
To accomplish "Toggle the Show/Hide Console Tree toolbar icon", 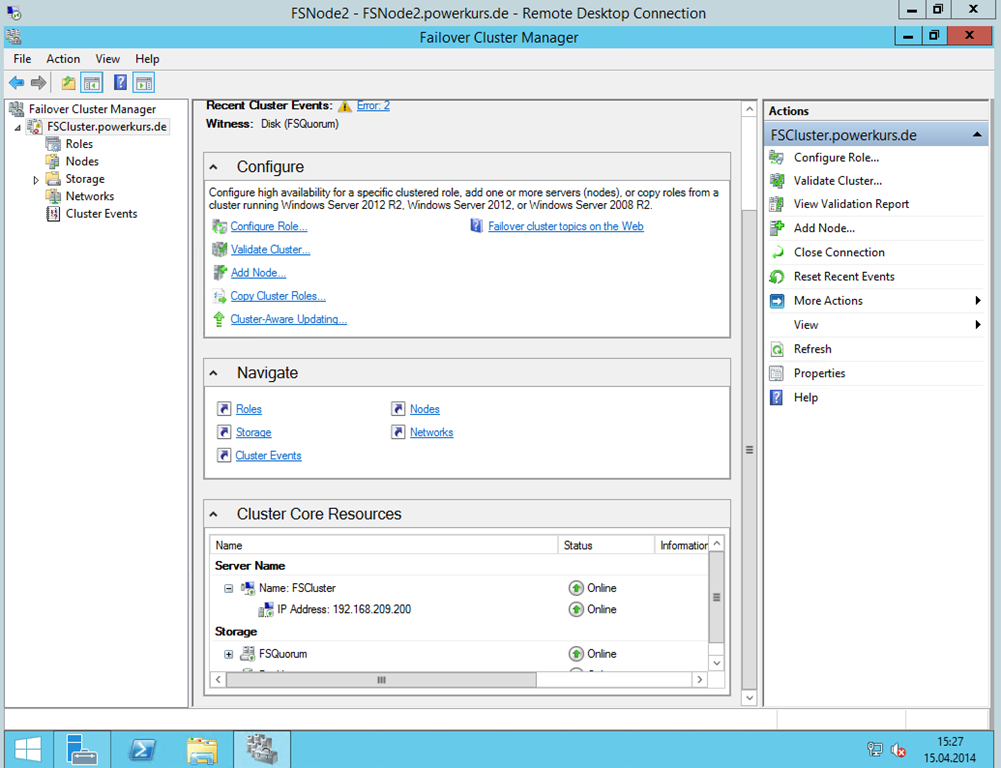I will (x=92, y=83).
